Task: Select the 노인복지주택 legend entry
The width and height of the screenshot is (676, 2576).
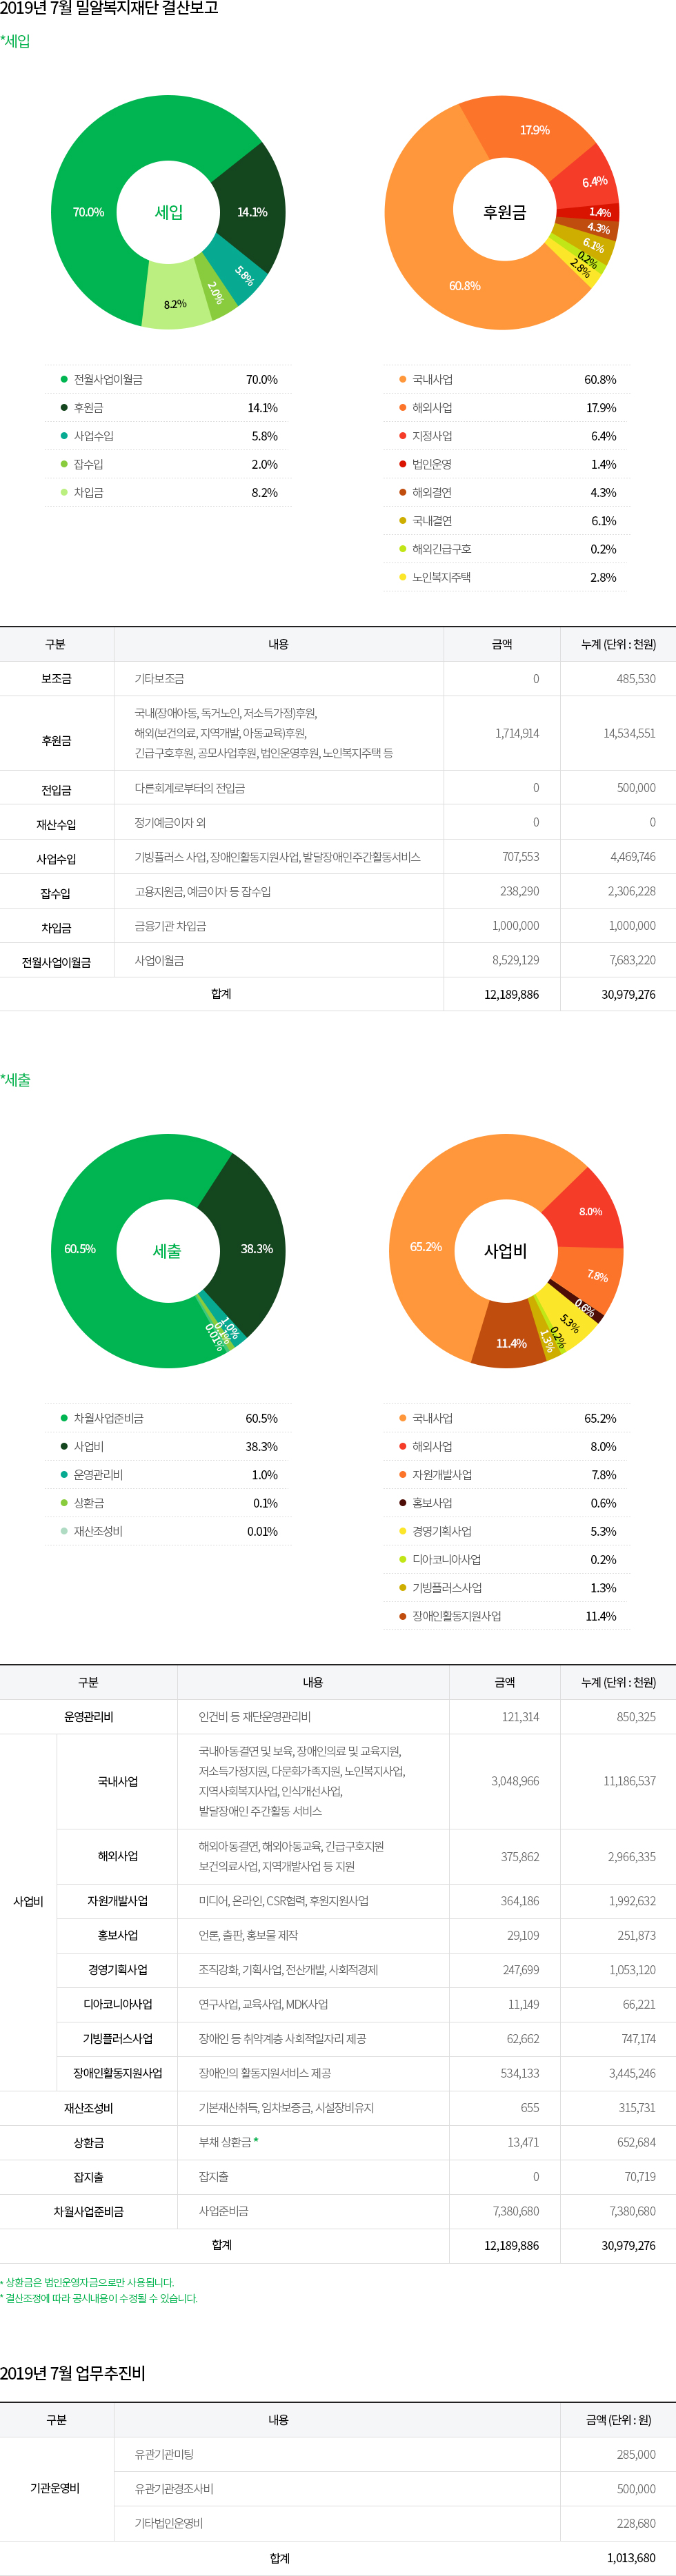Action: (x=441, y=577)
